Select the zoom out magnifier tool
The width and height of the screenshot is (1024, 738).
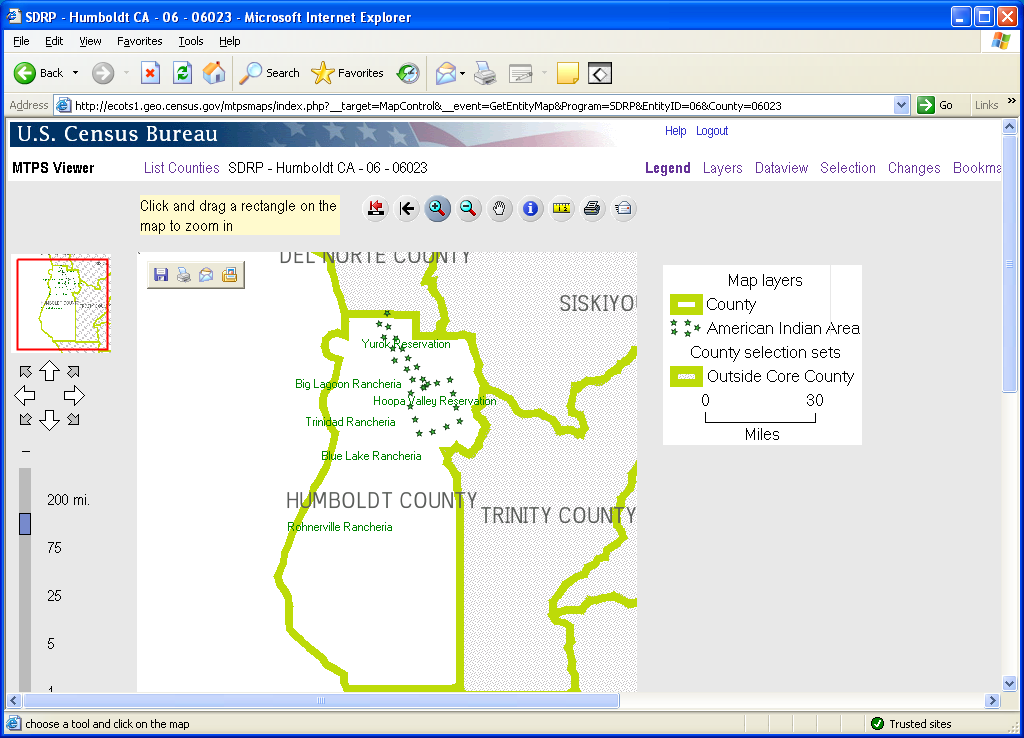pos(468,209)
